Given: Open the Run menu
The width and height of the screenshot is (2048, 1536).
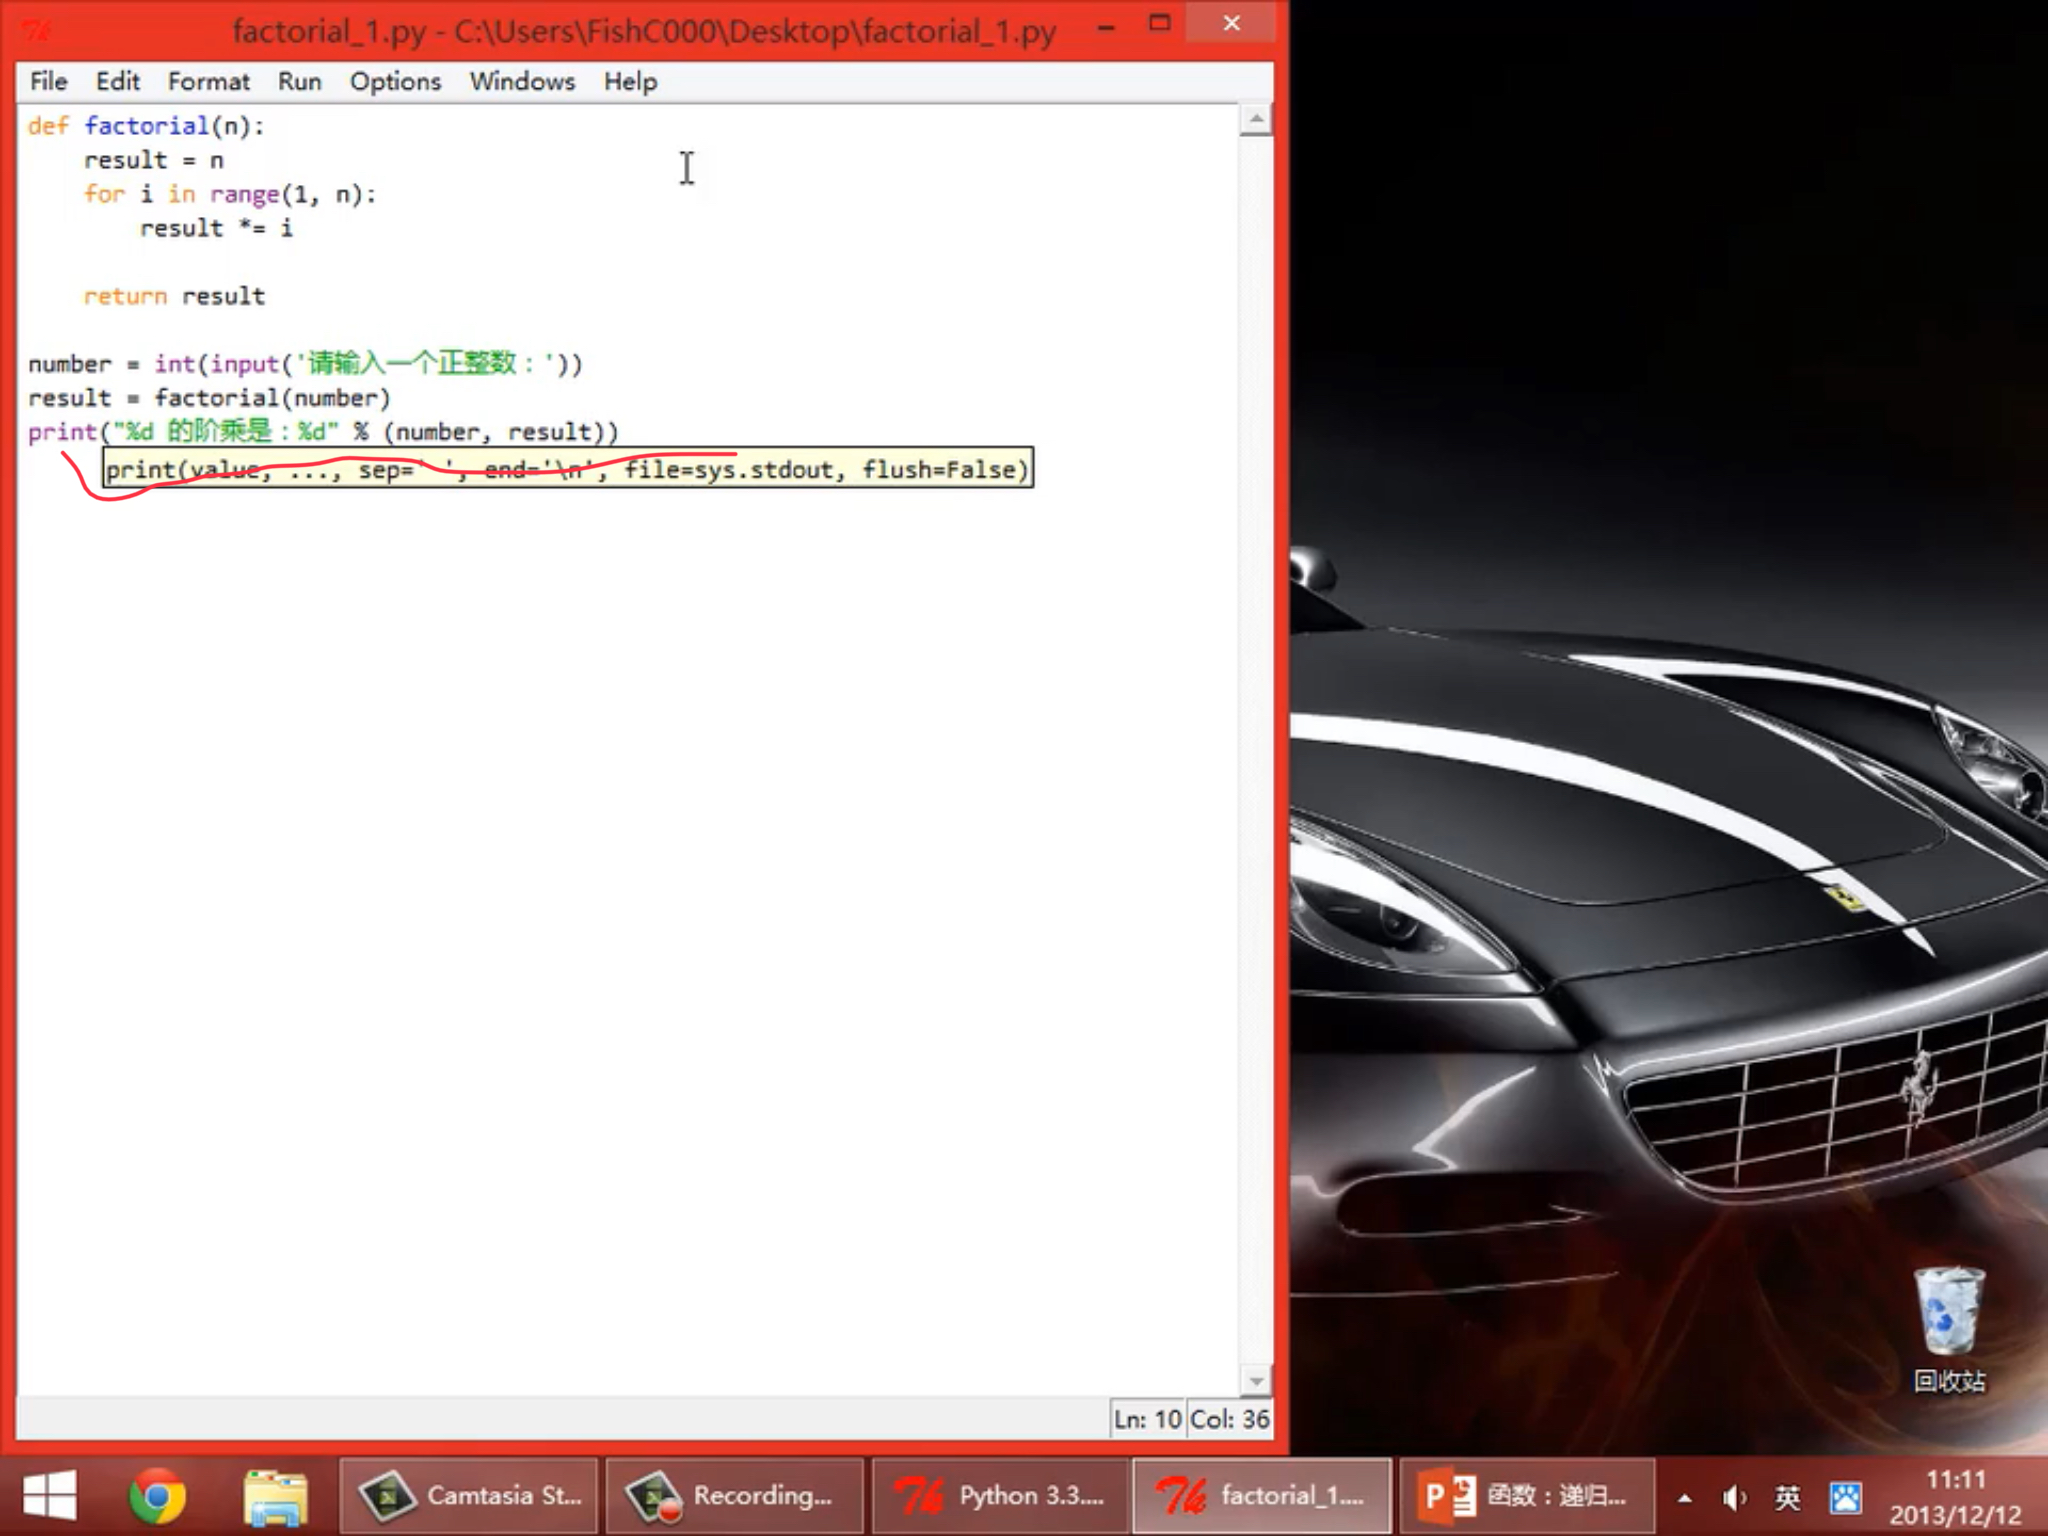Looking at the screenshot, I should point(299,82).
